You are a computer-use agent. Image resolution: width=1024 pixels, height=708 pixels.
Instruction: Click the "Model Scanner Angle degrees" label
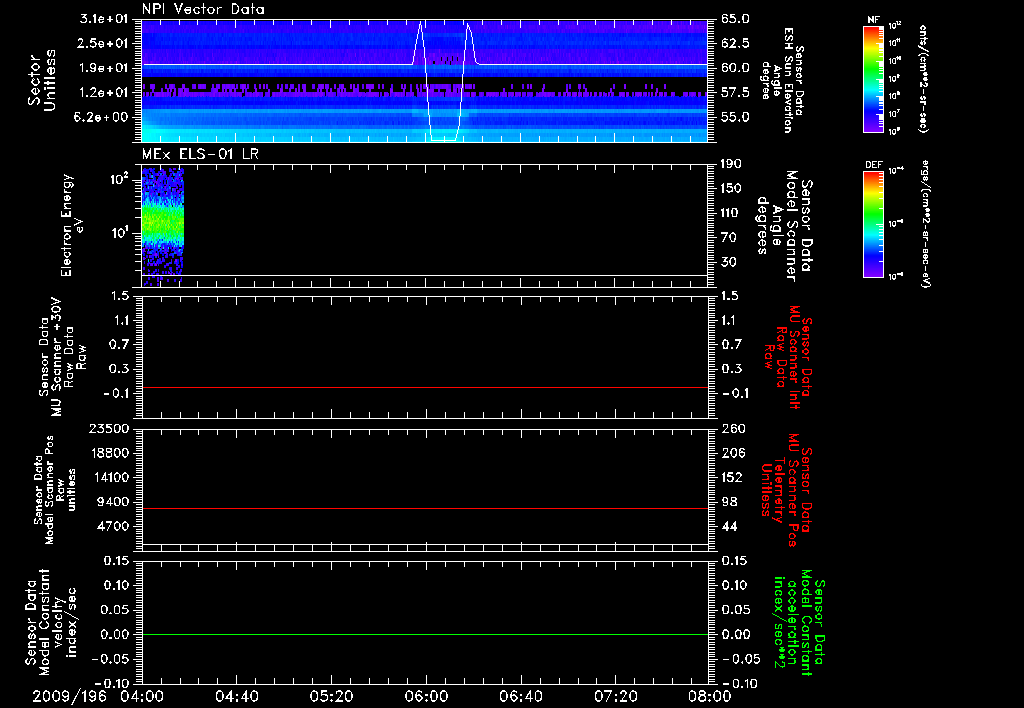click(x=784, y=225)
